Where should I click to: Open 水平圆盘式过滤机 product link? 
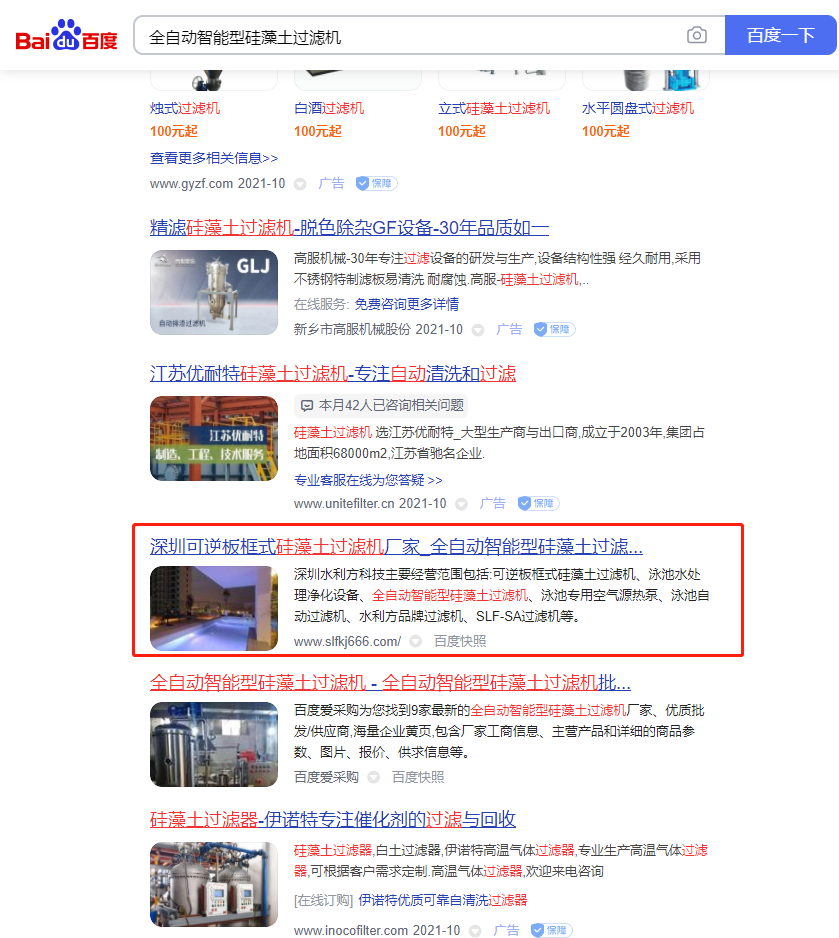[x=637, y=108]
